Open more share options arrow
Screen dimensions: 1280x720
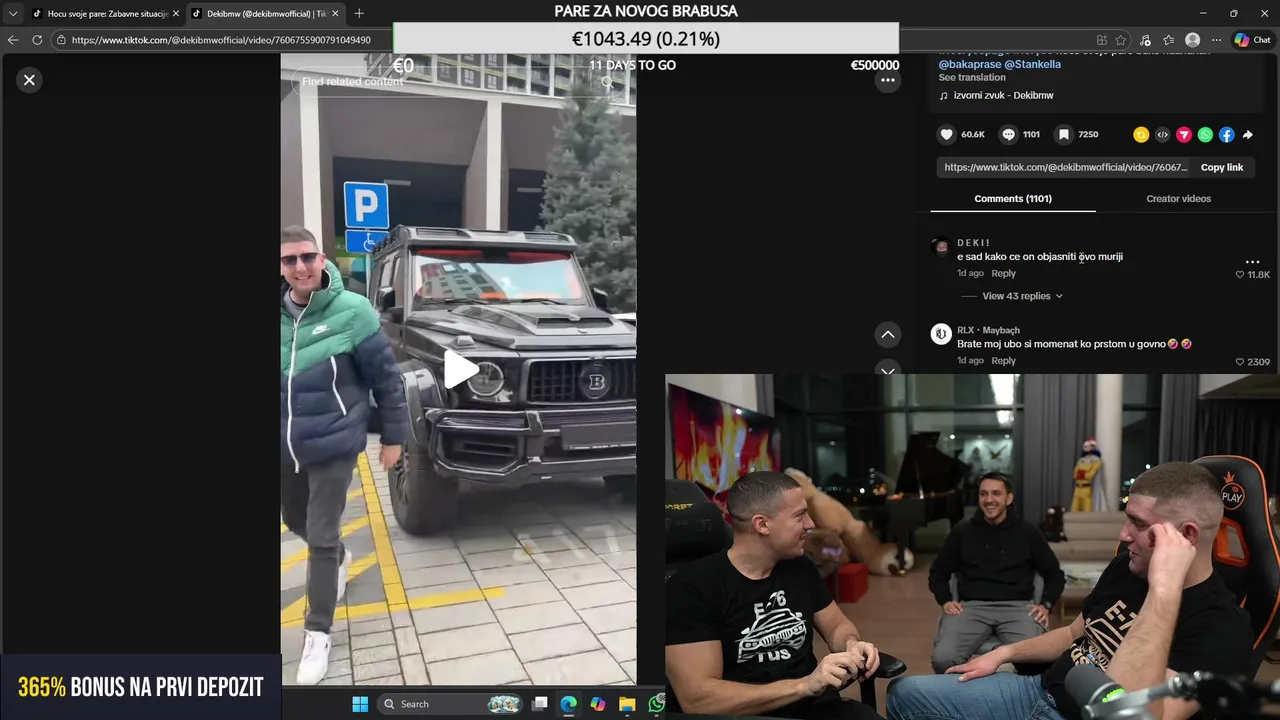click(x=1248, y=134)
